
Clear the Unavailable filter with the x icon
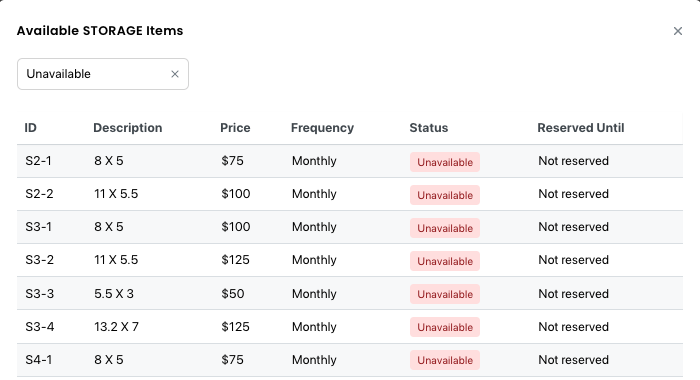coord(175,74)
